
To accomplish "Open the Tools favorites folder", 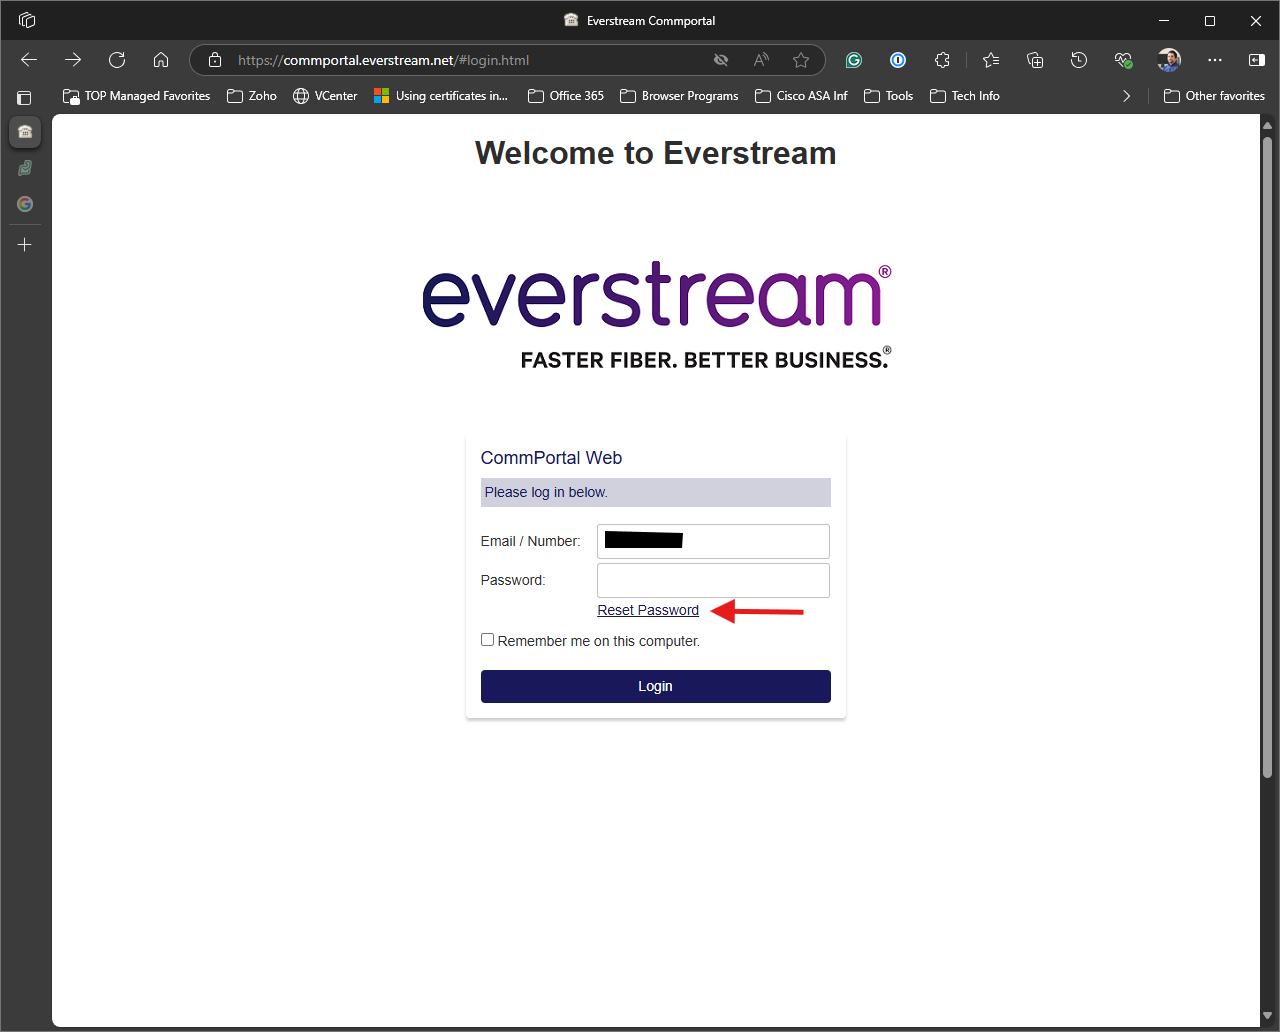I will [x=888, y=96].
